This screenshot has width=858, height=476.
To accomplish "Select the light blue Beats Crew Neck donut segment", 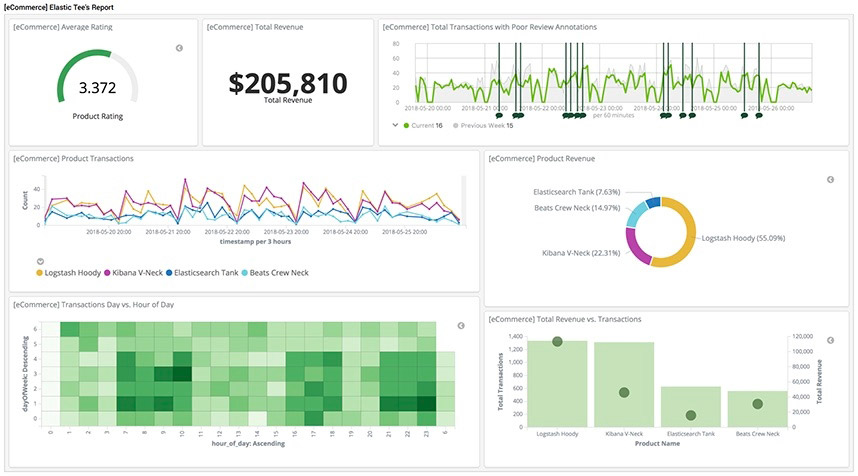I will point(633,214).
